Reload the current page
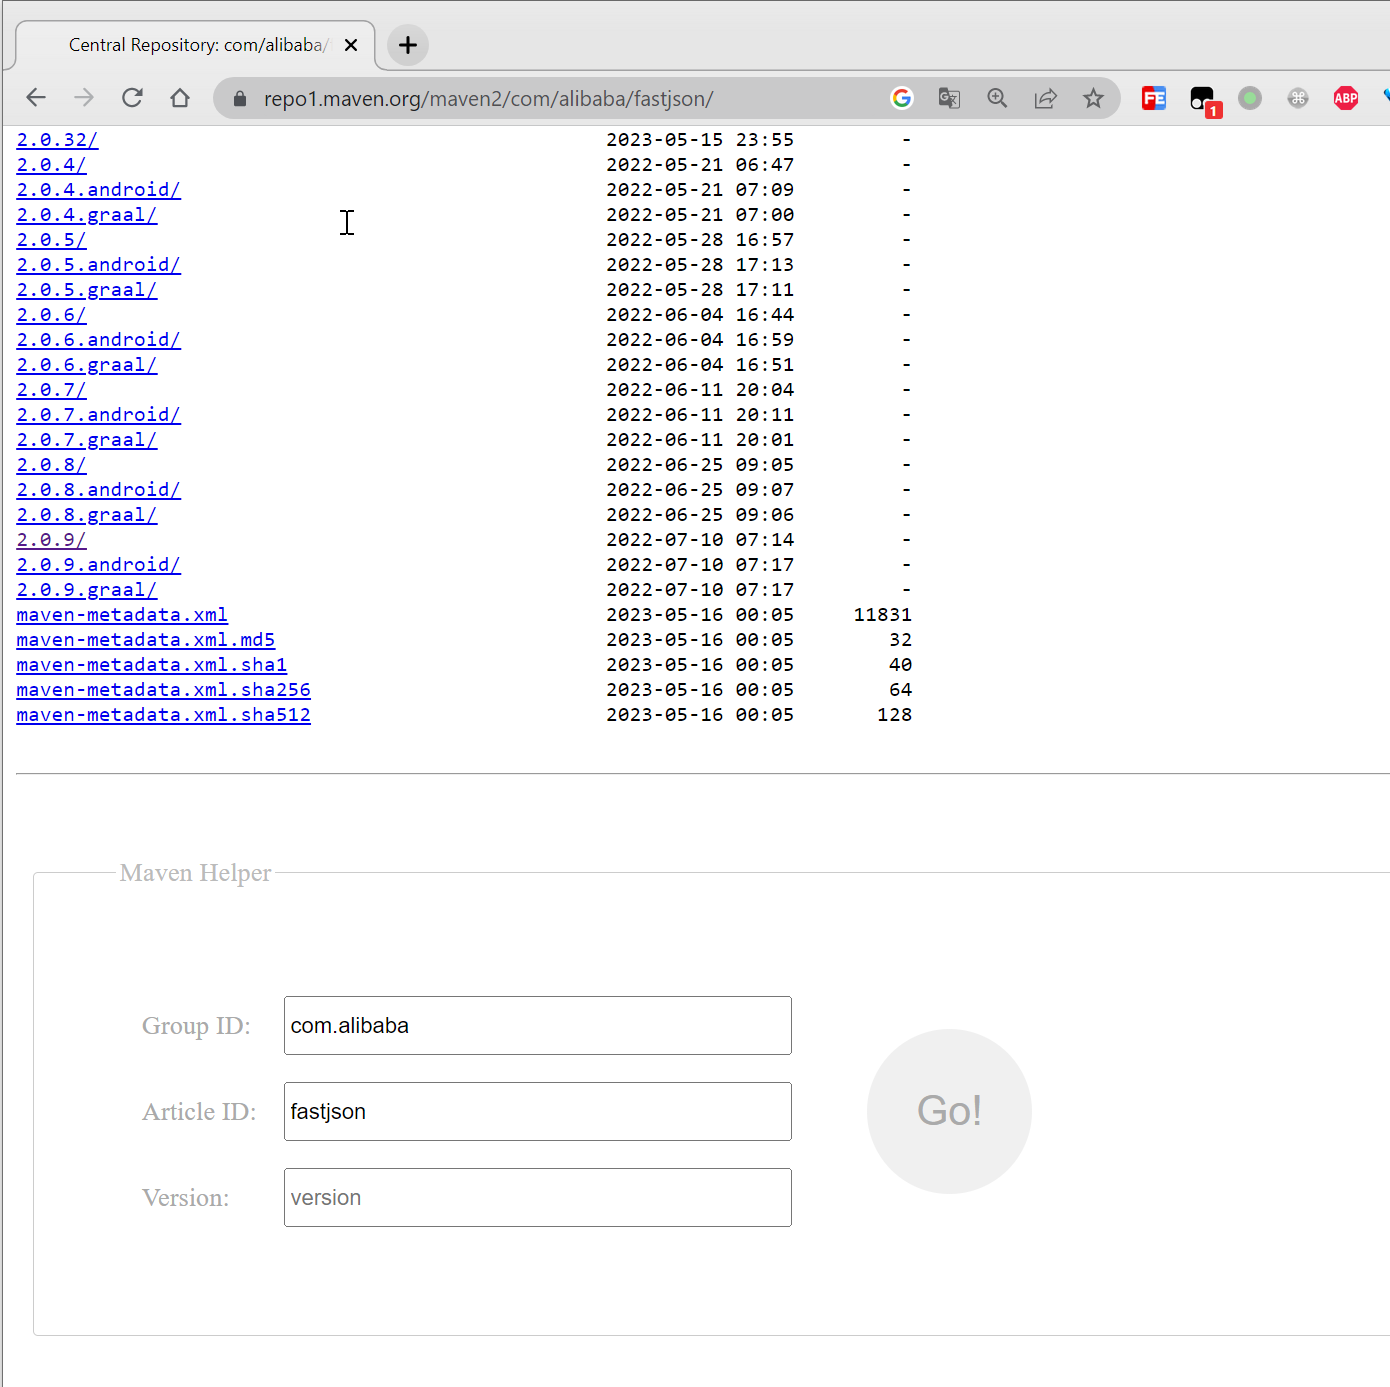The width and height of the screenshot is (1390, 1387). 132,98
